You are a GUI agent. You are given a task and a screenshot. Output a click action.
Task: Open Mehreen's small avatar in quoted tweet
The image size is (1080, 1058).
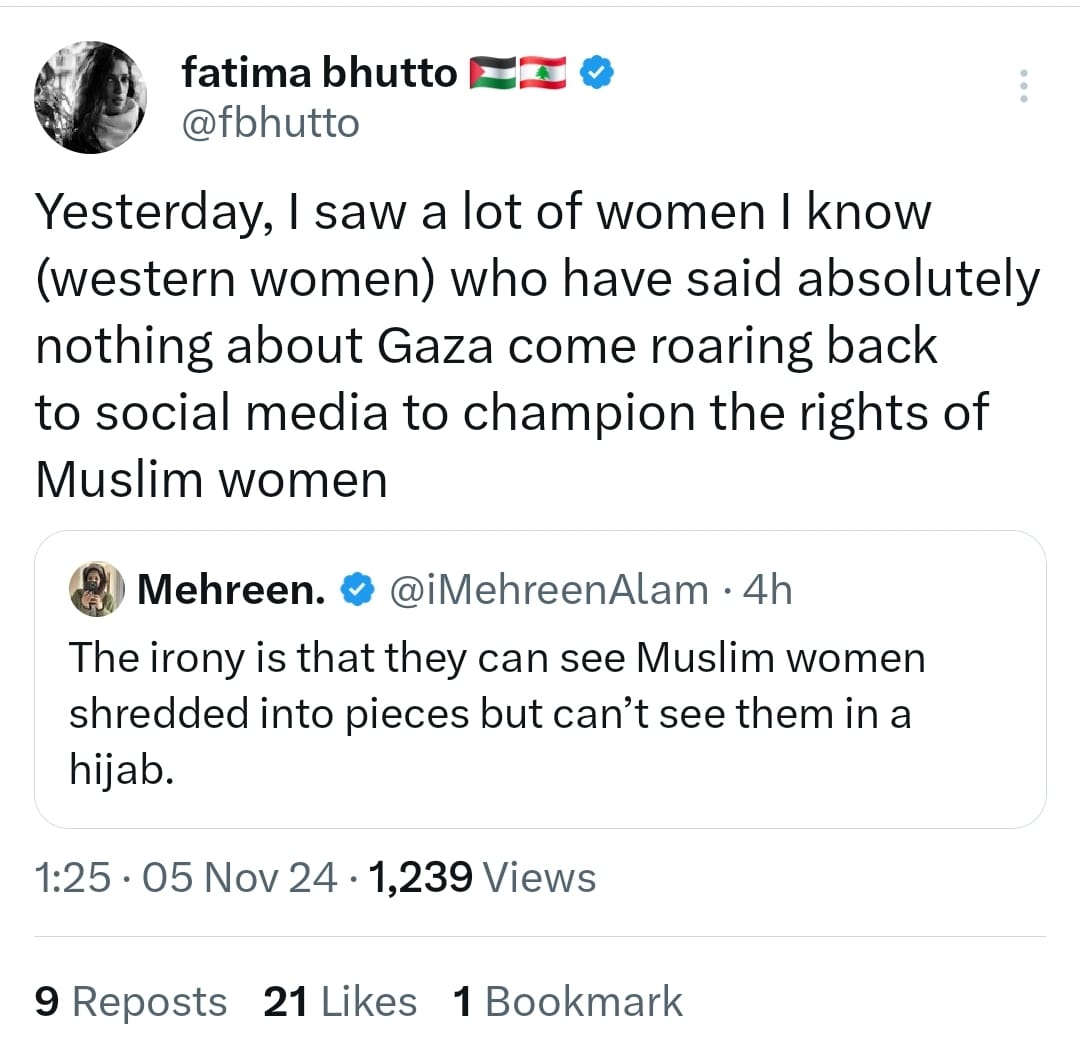pos(96,589)
